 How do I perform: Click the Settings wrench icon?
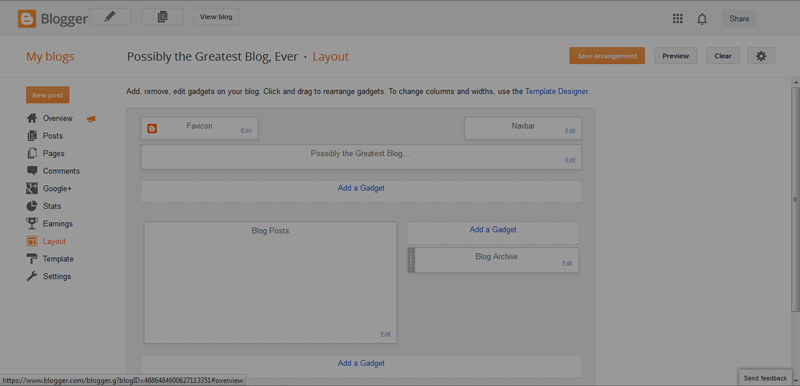click(32, 276)
